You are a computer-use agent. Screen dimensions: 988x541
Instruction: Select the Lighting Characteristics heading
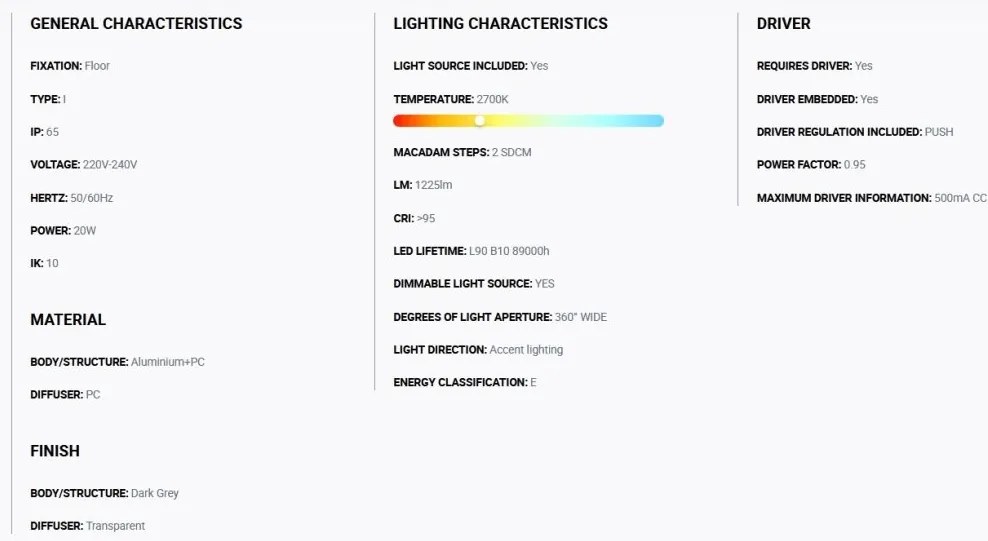pyautogui.click(x=500, y=23)
